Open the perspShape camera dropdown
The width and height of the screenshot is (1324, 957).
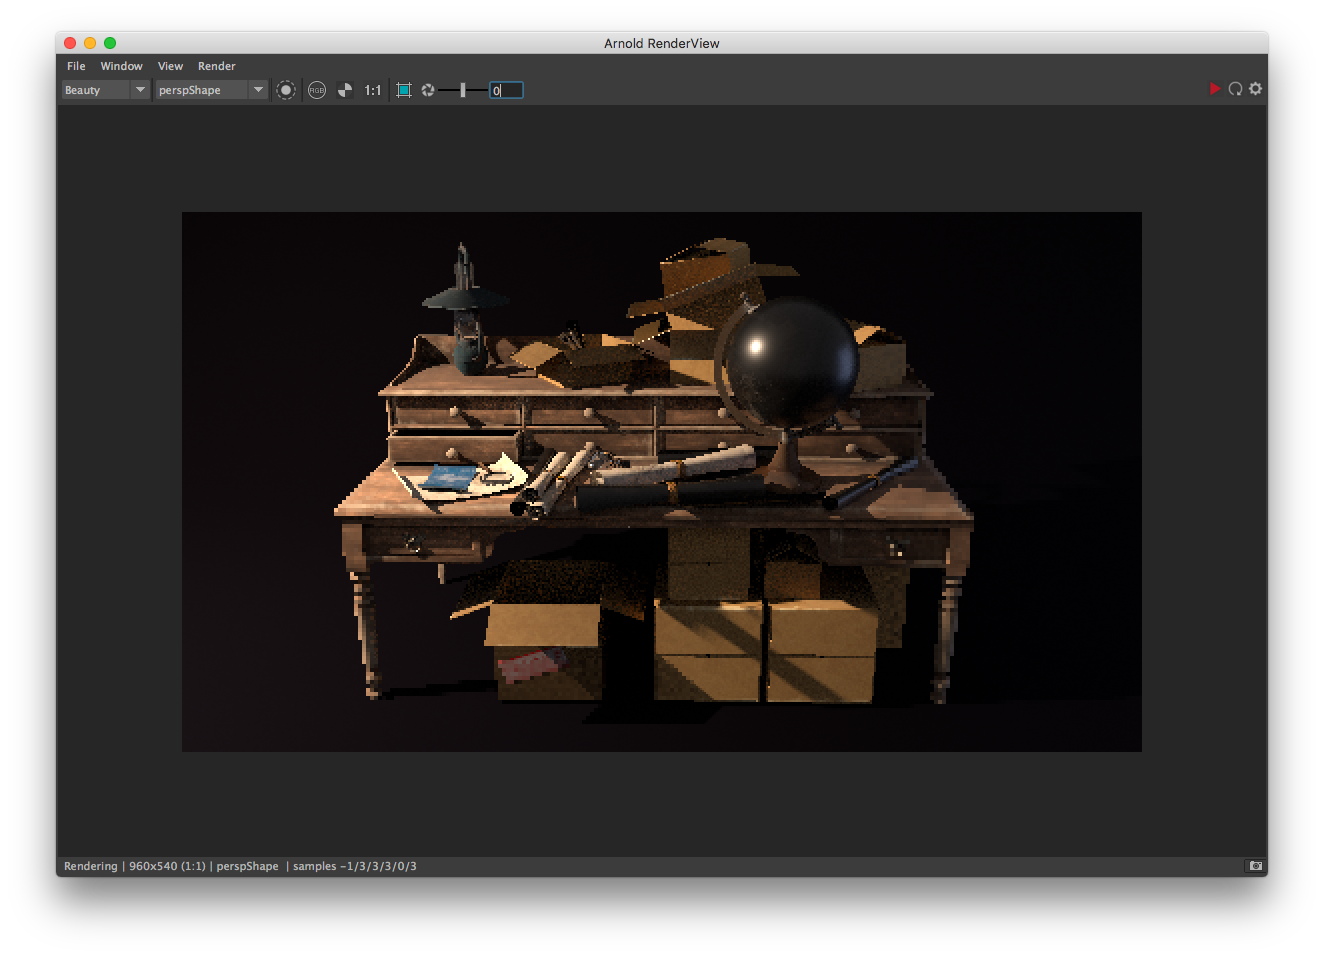click(205, 89)
